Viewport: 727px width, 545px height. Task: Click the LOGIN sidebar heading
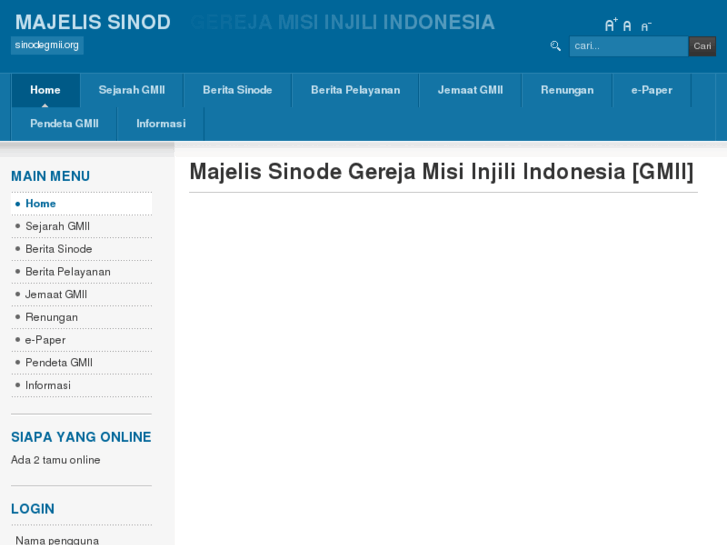tap(33, 509)
